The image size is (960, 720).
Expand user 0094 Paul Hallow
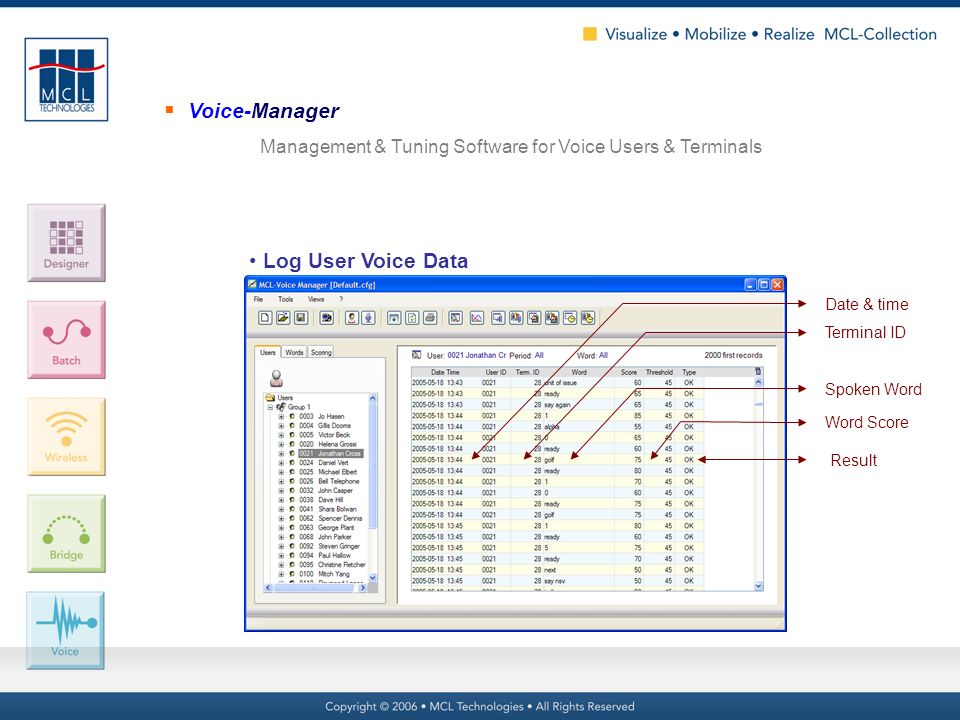[282, 555]
